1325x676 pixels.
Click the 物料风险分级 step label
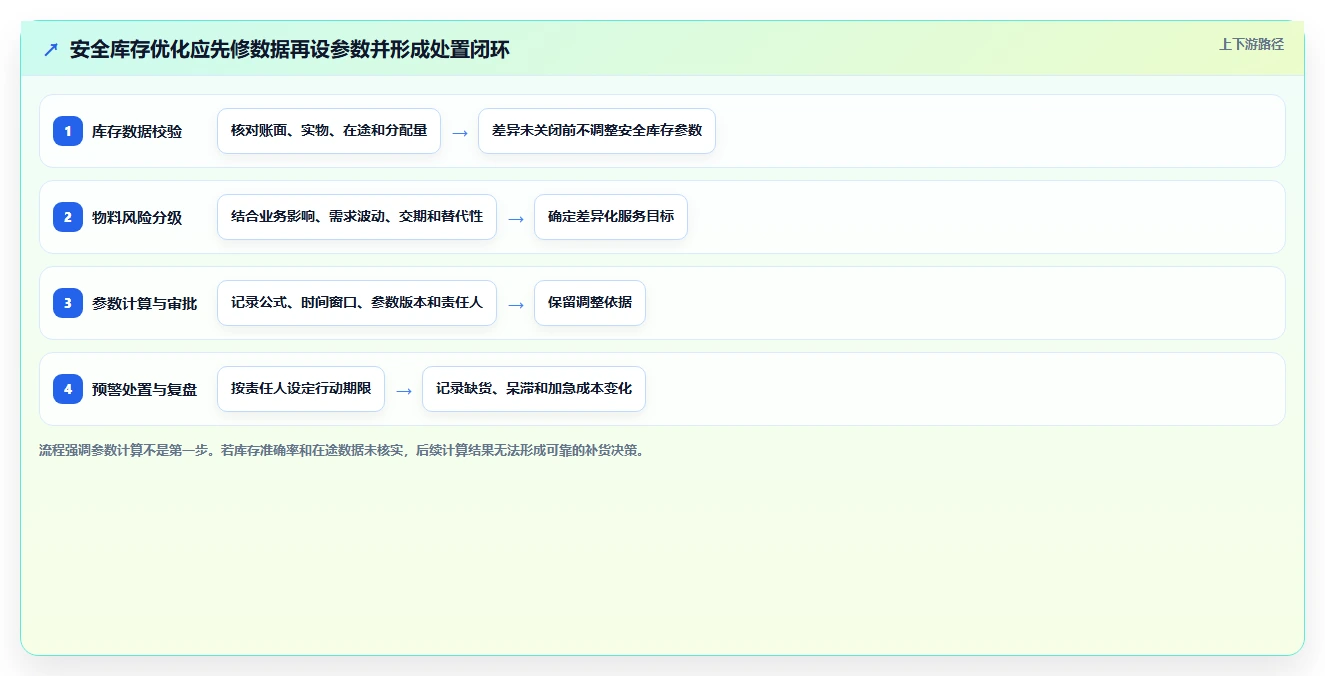pos(137,217)
